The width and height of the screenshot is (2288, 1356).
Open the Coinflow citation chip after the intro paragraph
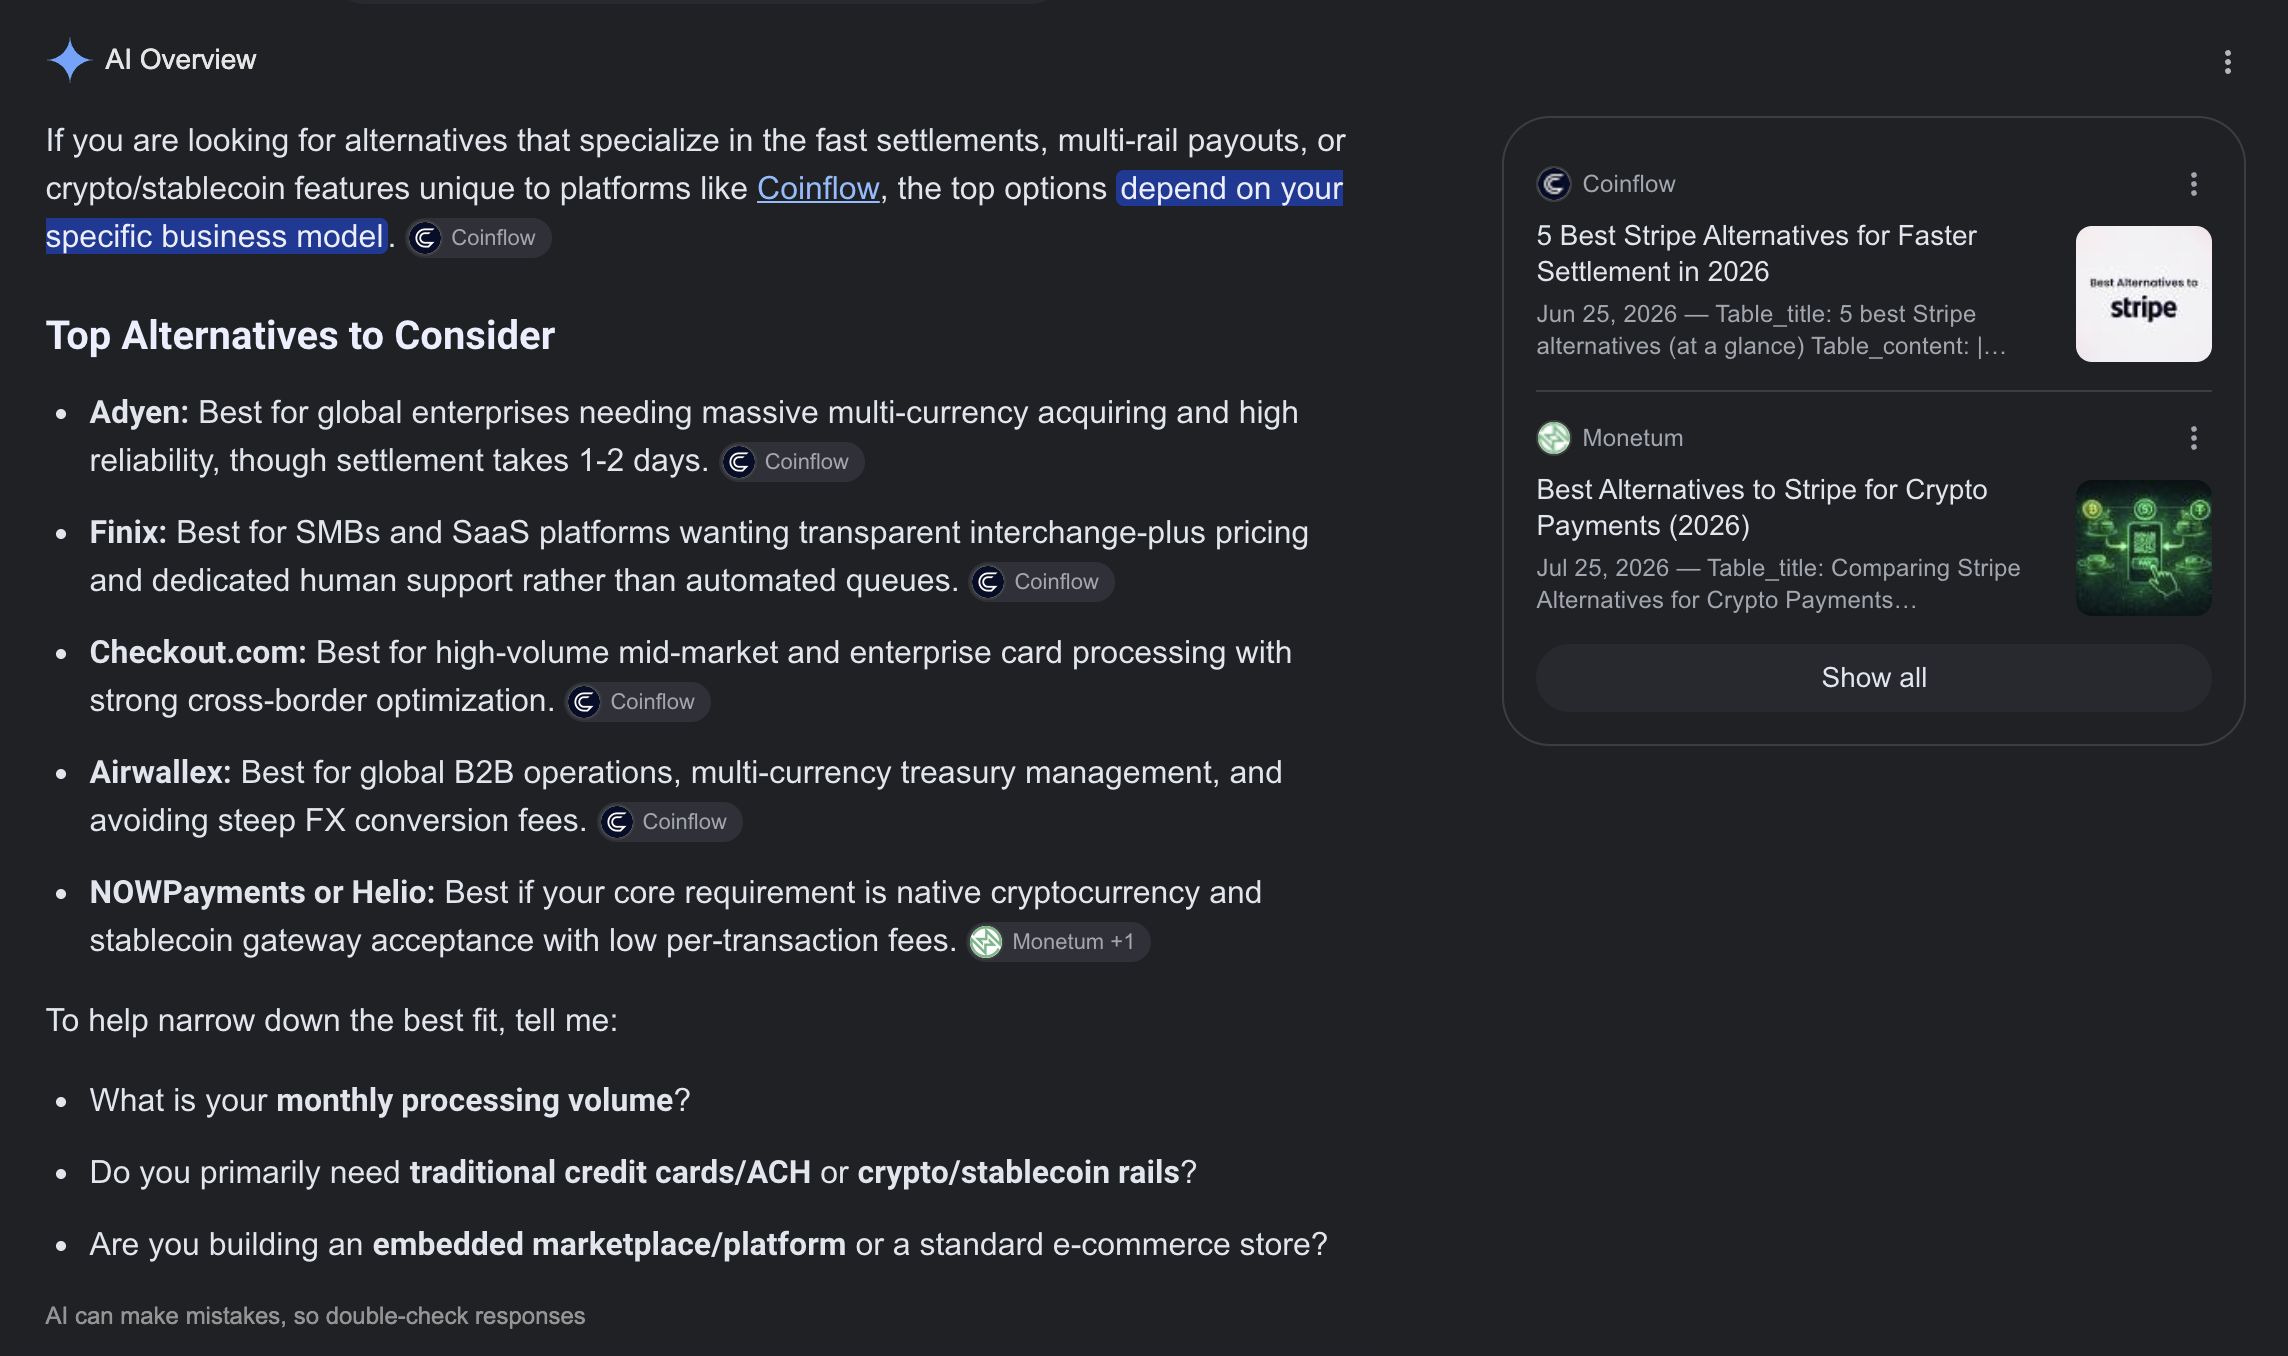coord(479,238)
